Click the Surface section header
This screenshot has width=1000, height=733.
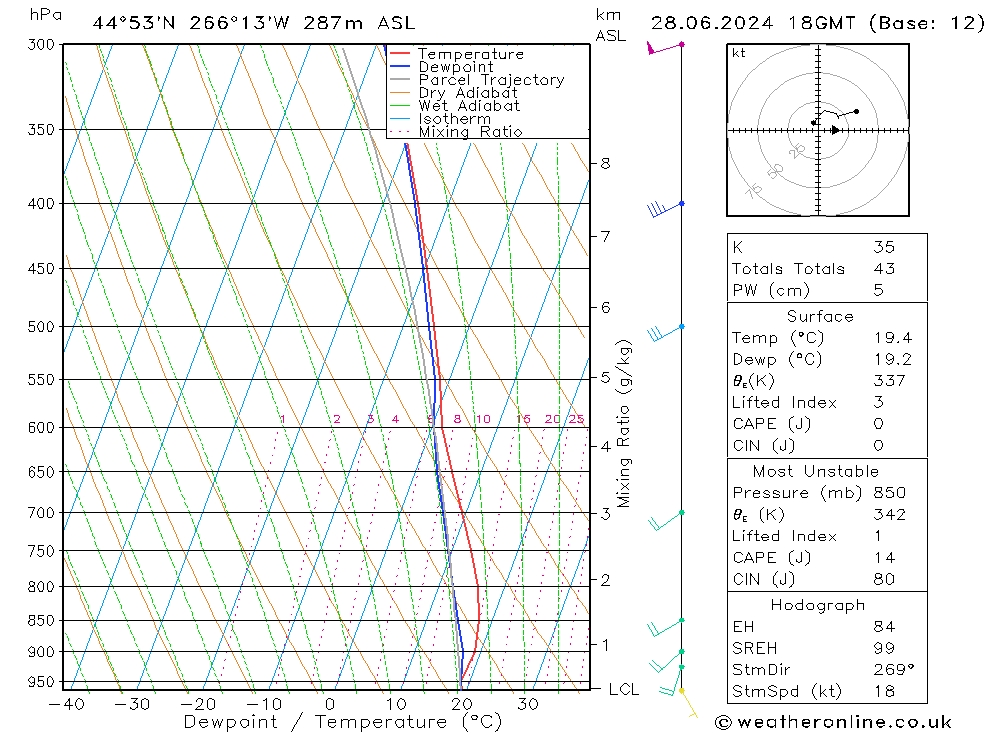(819, 316)
